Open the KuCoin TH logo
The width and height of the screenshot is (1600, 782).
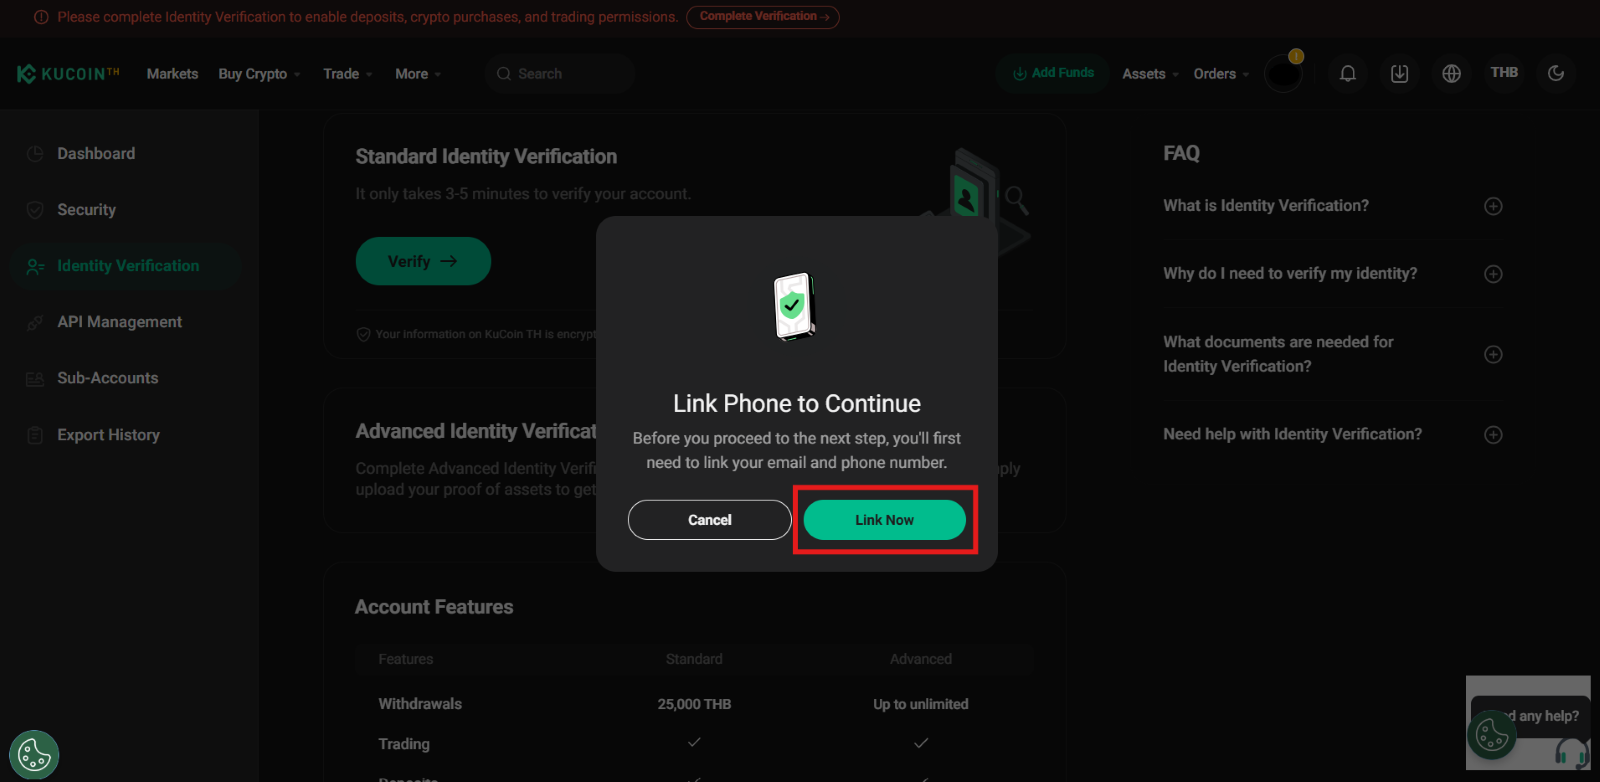[66, 73]
